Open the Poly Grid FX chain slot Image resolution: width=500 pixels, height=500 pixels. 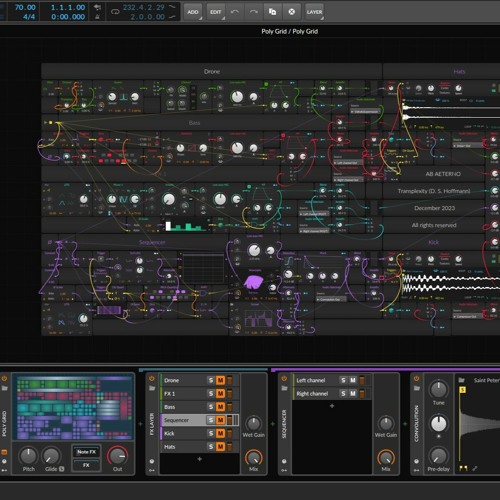[x=86, y=465]
